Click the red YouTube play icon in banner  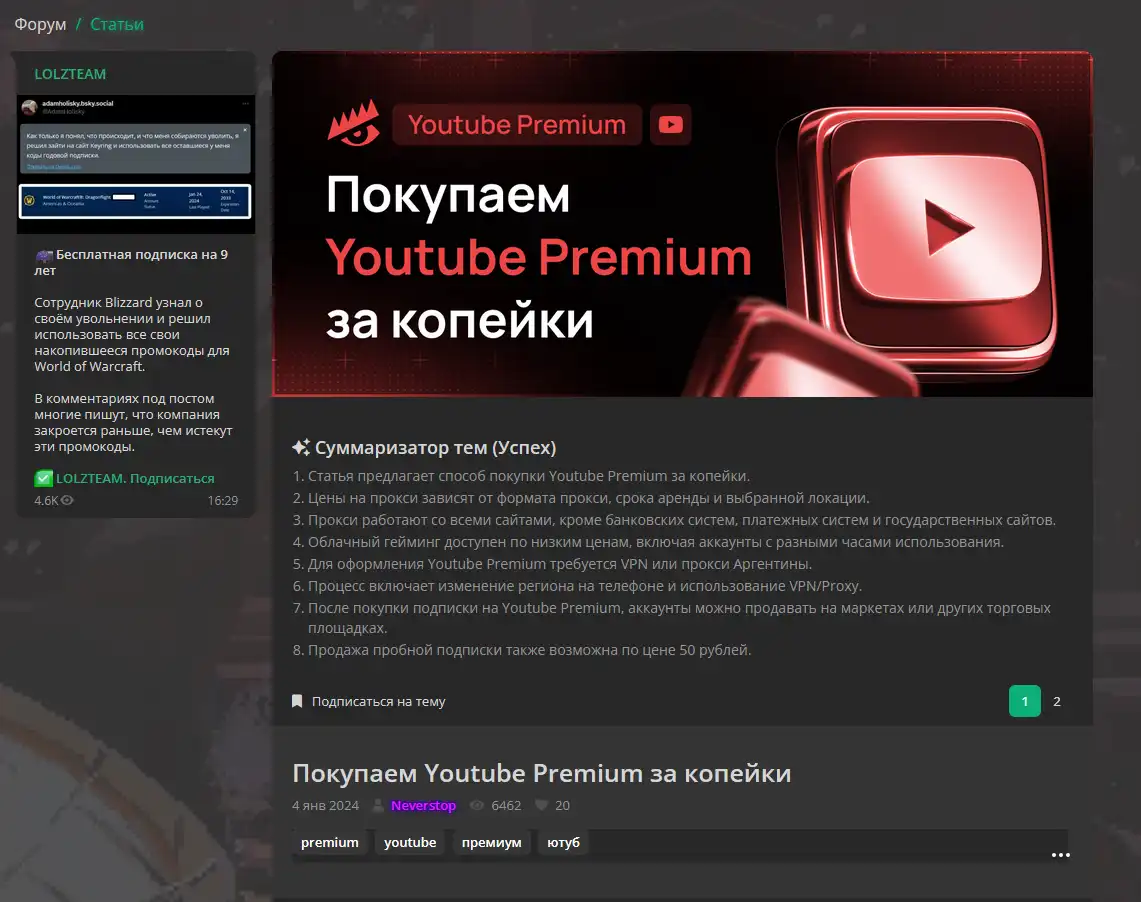click(671, 125)
